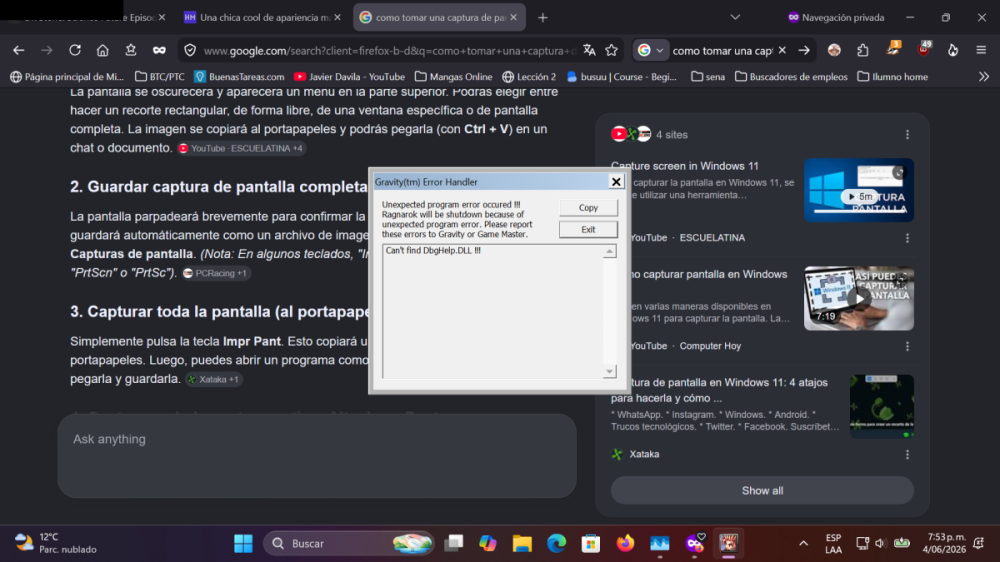This screenshot has width=1000, height=562.
Task: Open the sena bookmark folder
Action: 708,77
